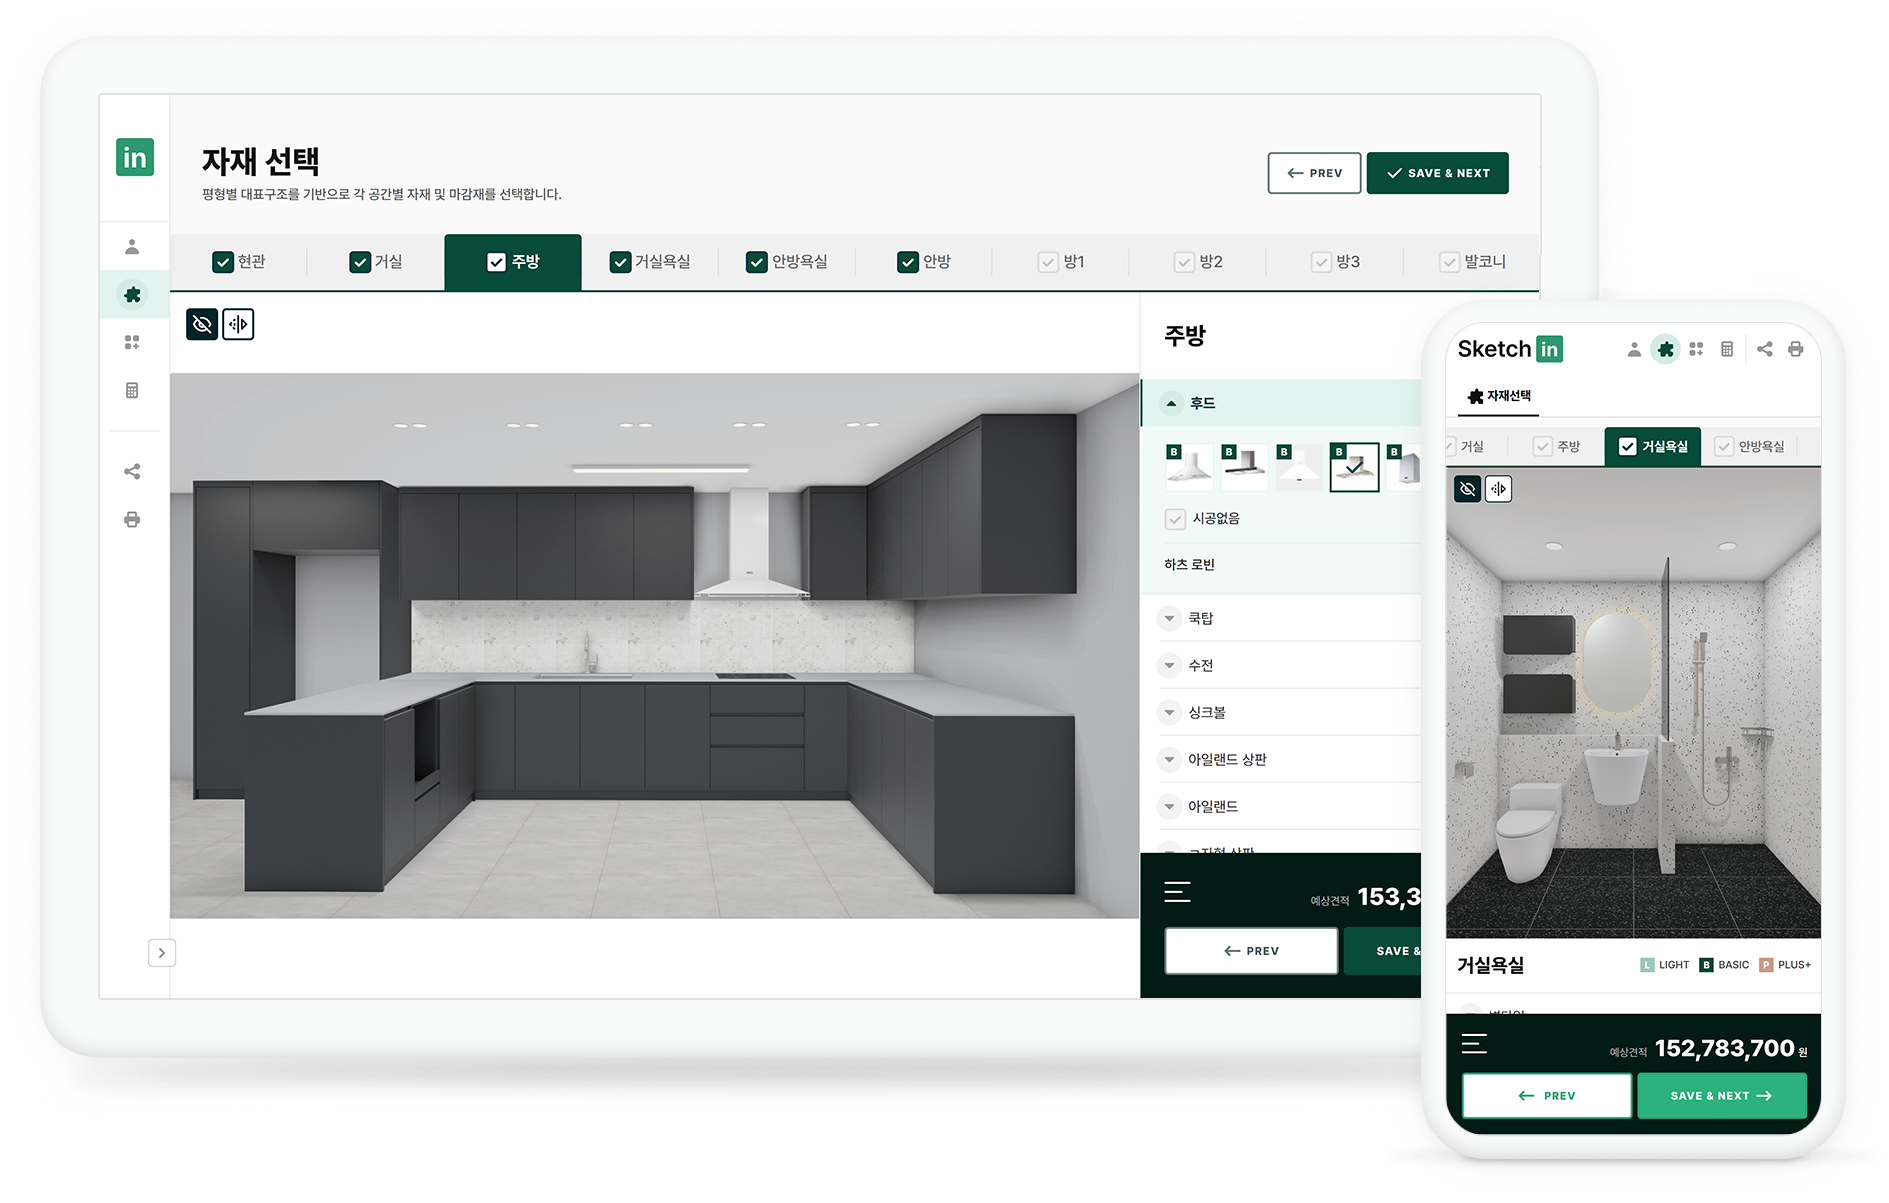Click the share icon in the left sidebar
The width and height of the screenshot is (1889, 1203).
tap(132, 472)
